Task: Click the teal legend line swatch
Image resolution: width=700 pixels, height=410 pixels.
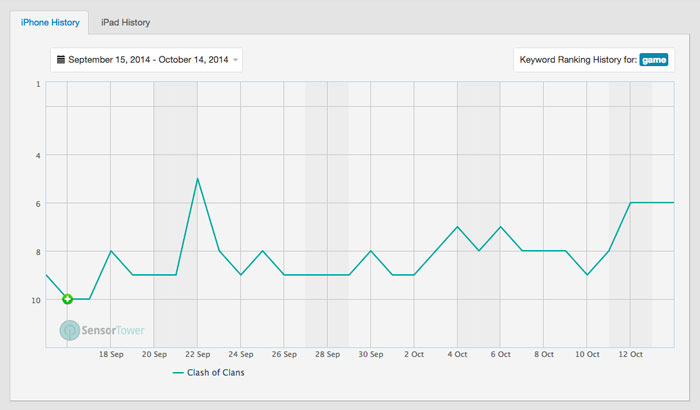Action: pyautogui.click(x=178, y=372)
